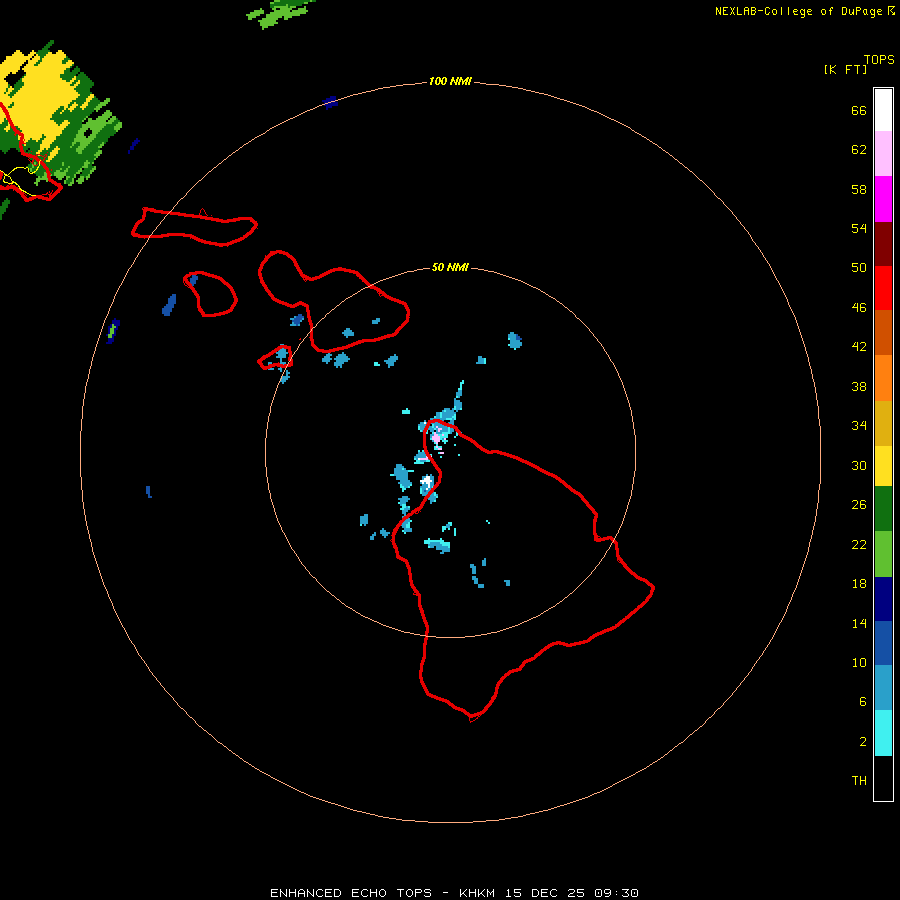Click the legend value '14'
The height and width of the screenshot is (900, 900).
[859, 623]
